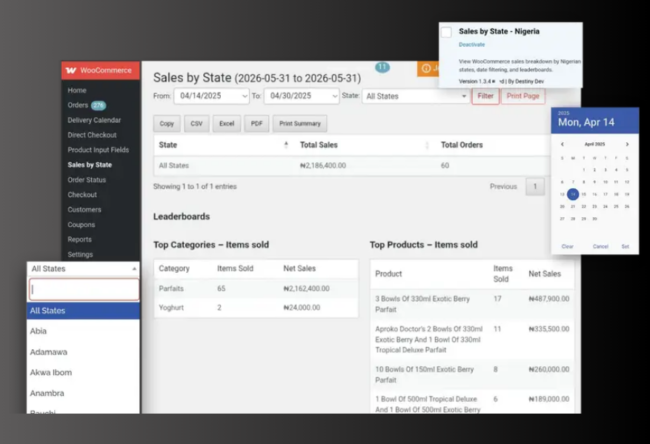Click the state search input field
The width and height of the screenshot is (650, 444).
point(84,289)
